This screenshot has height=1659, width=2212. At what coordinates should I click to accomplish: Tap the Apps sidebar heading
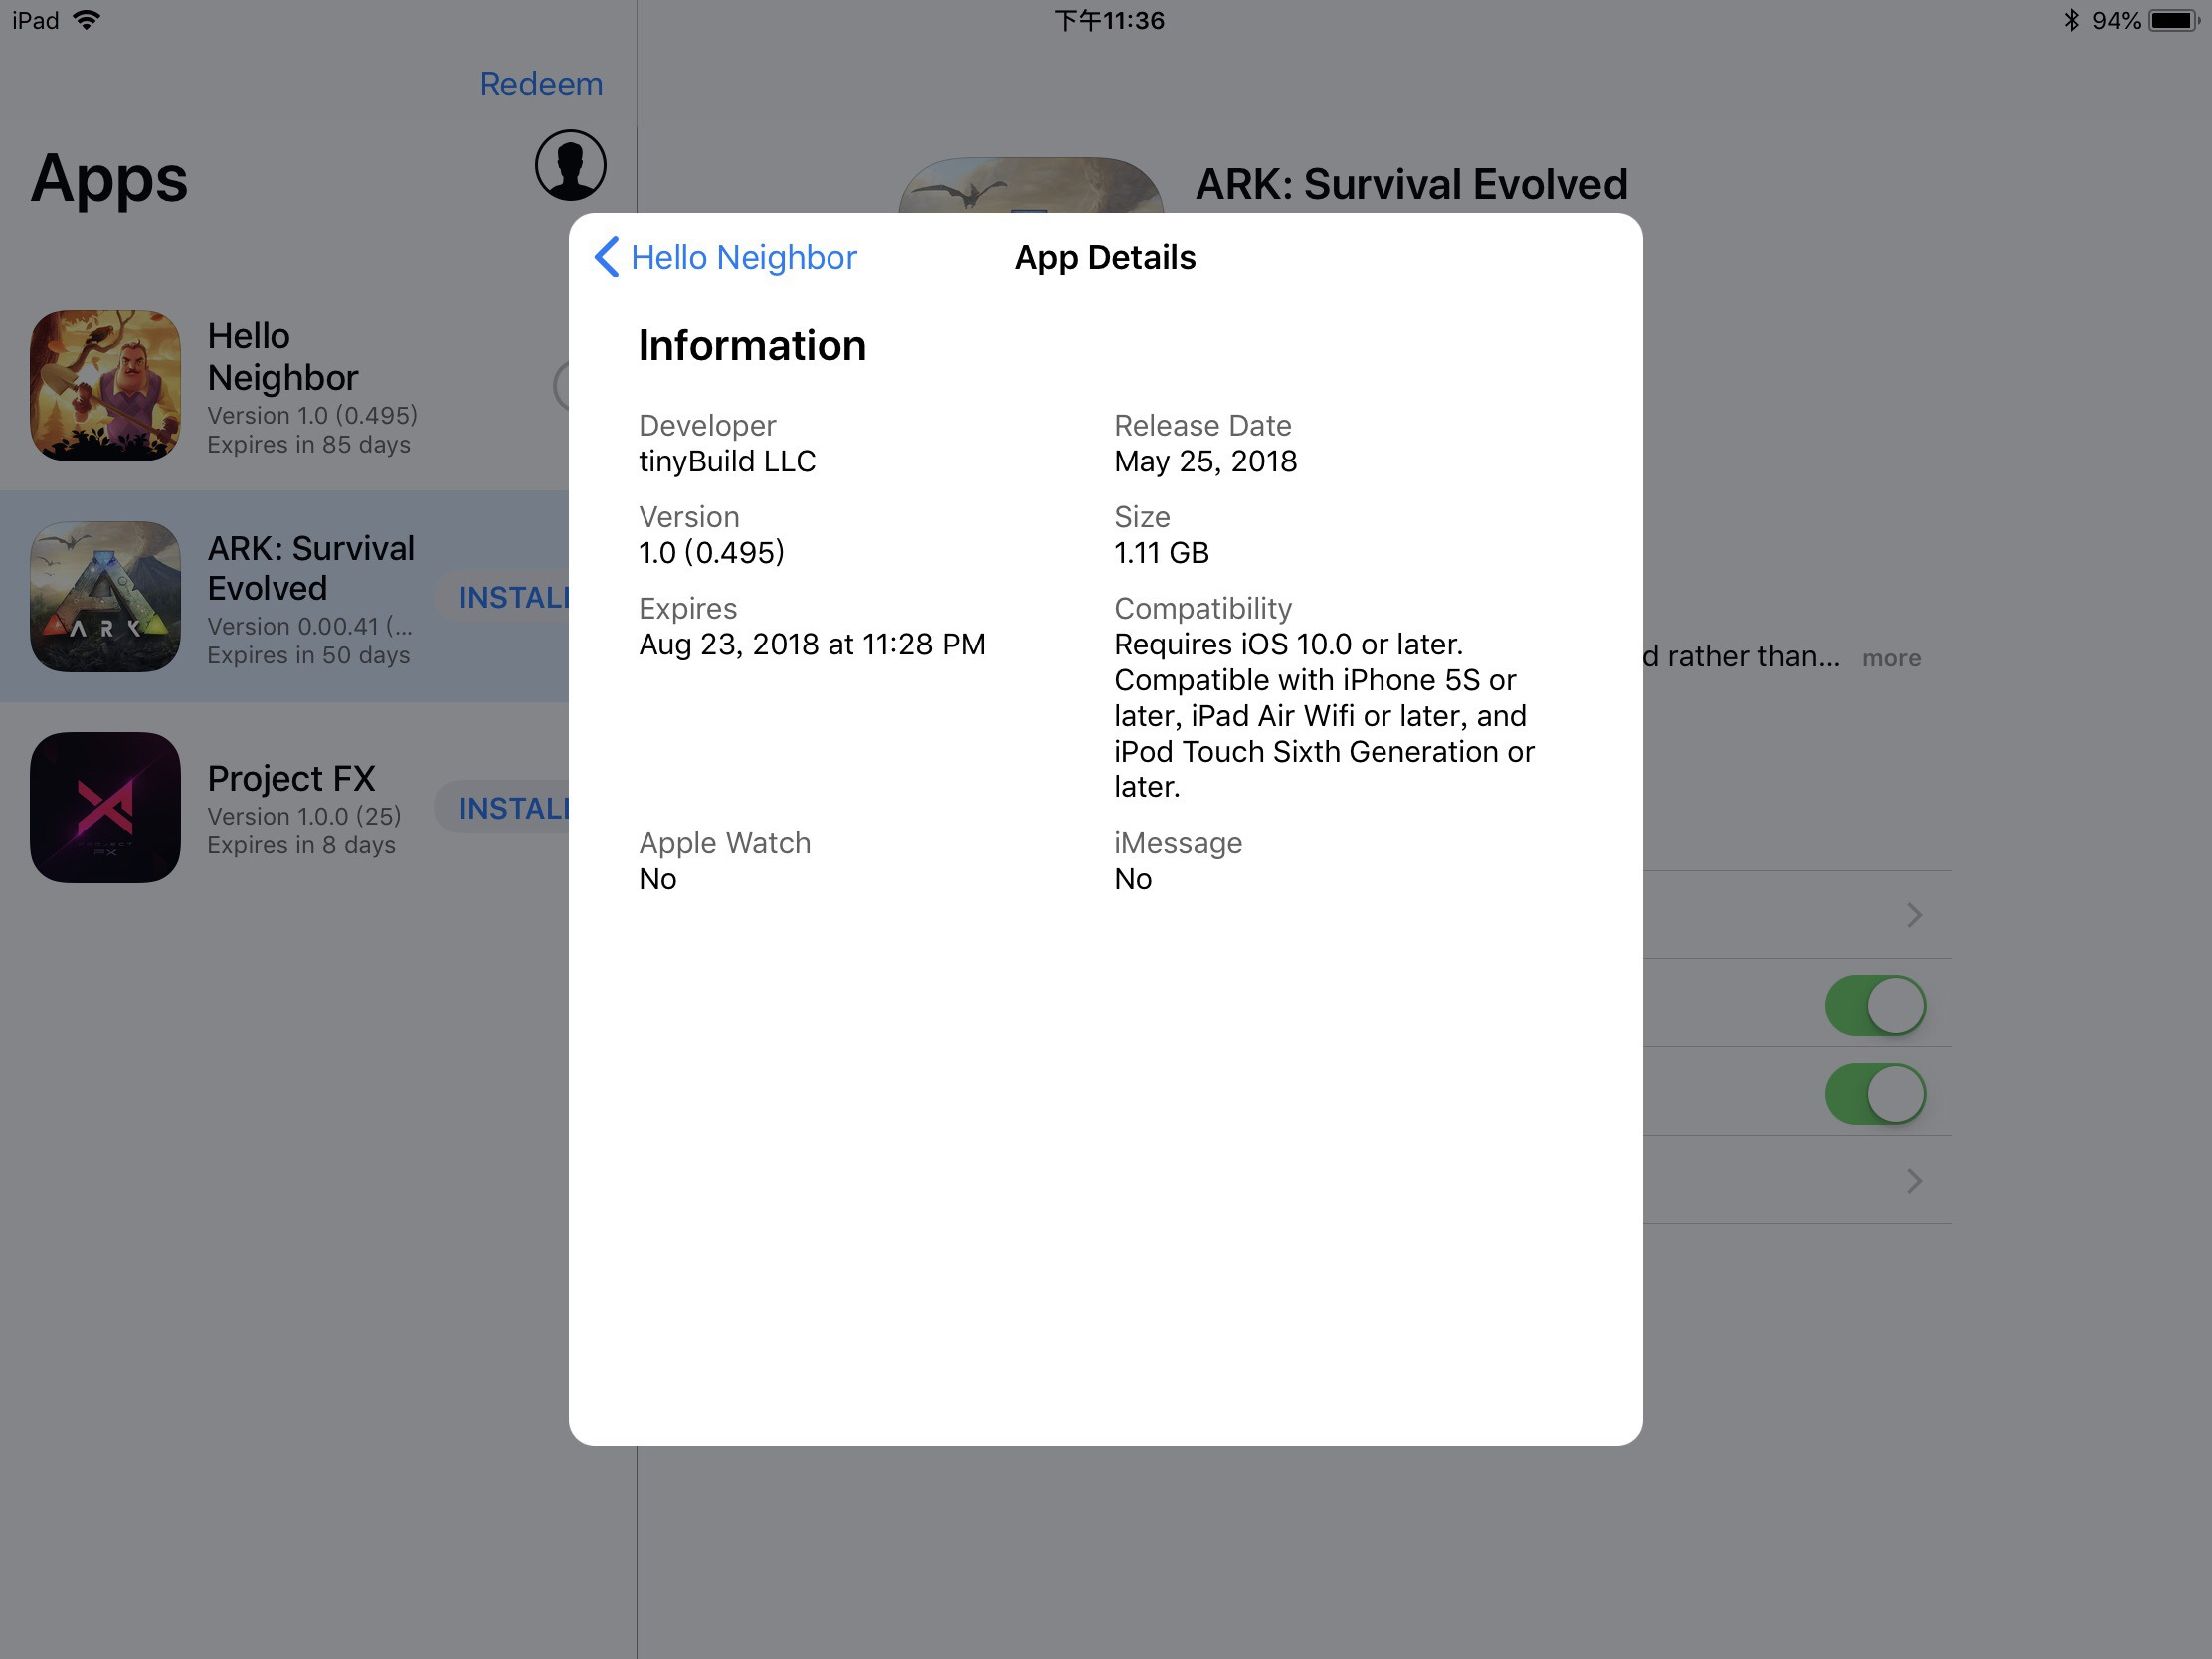(x=109, y=180)
